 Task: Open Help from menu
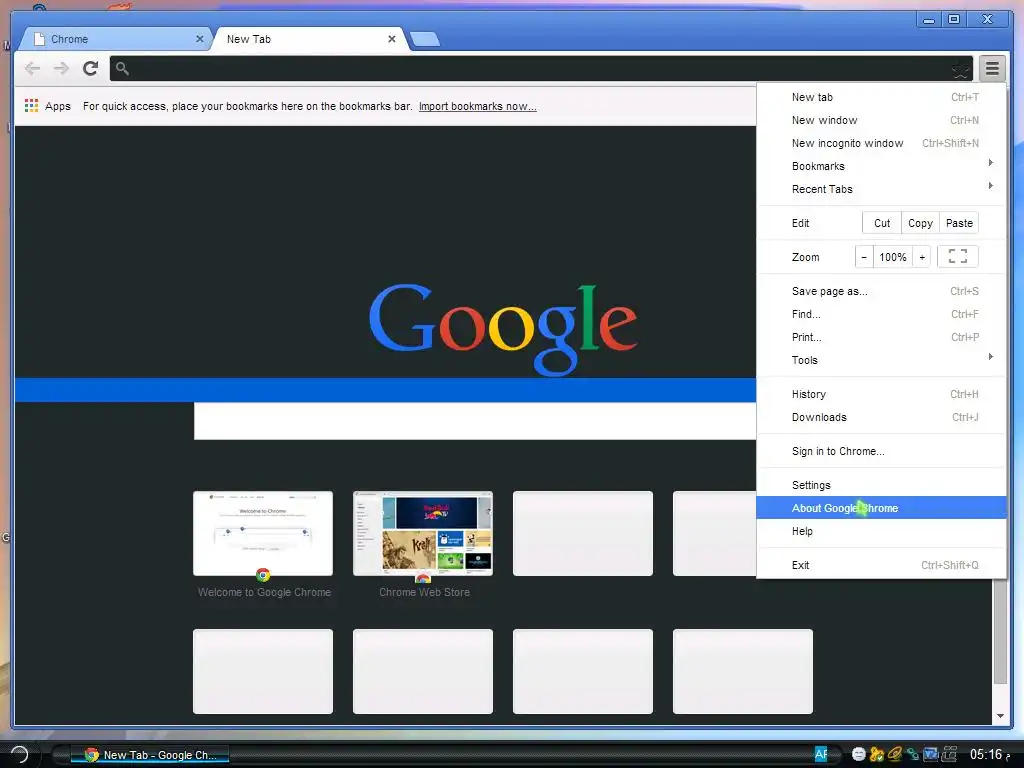pyautogui.click(x=881, y=531)
